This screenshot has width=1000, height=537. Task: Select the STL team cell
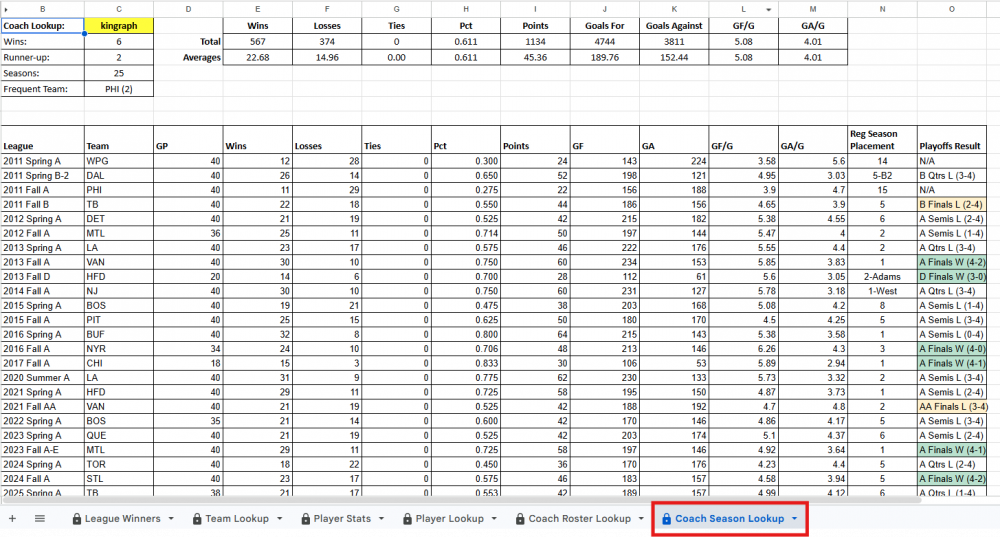click(x=119, y=478)
